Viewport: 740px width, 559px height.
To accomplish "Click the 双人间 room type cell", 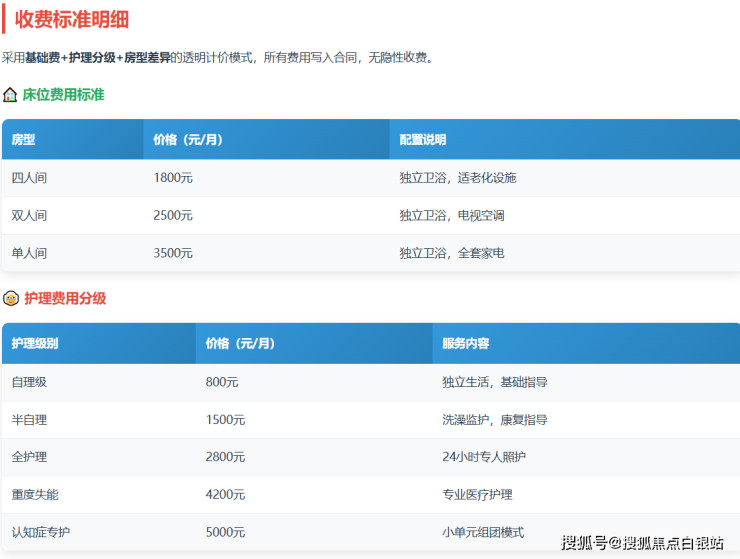I will point(29,216).
